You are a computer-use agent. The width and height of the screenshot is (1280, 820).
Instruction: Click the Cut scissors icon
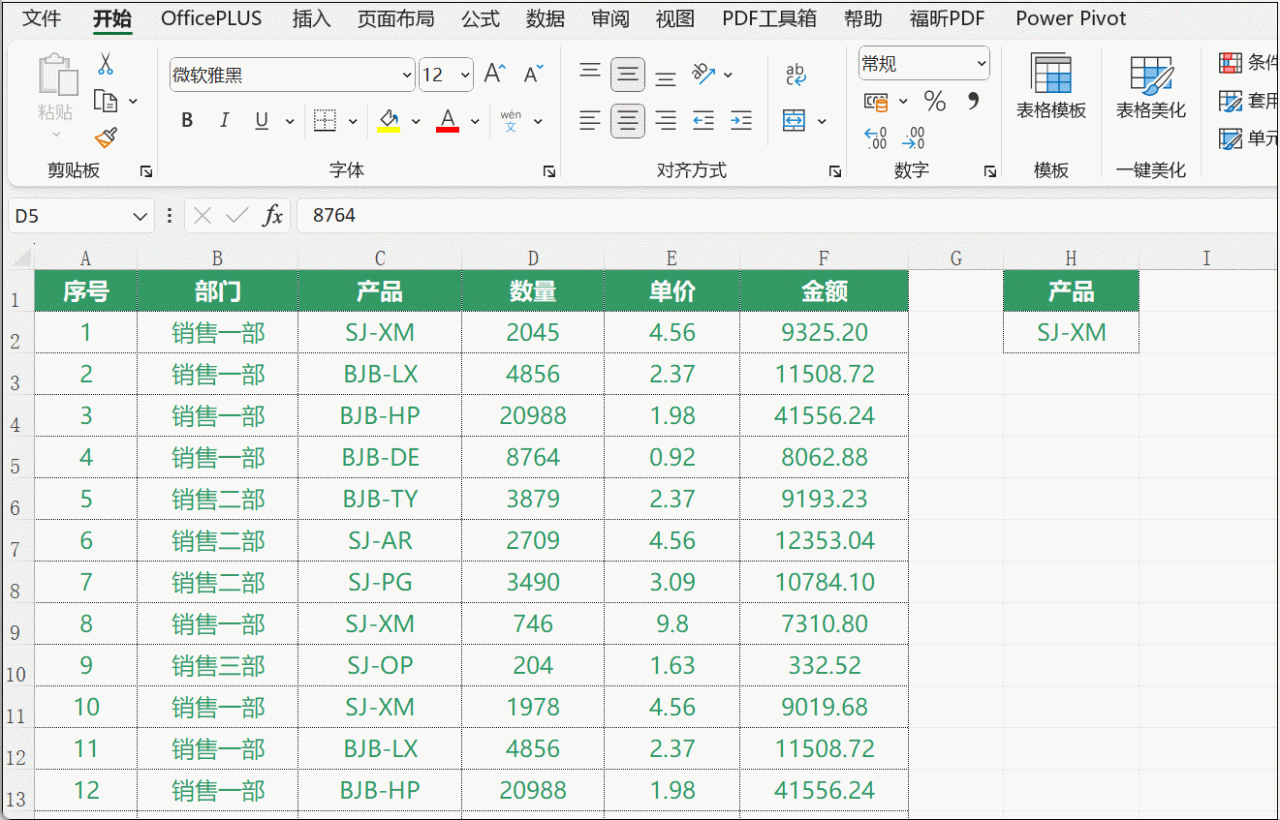105,65
